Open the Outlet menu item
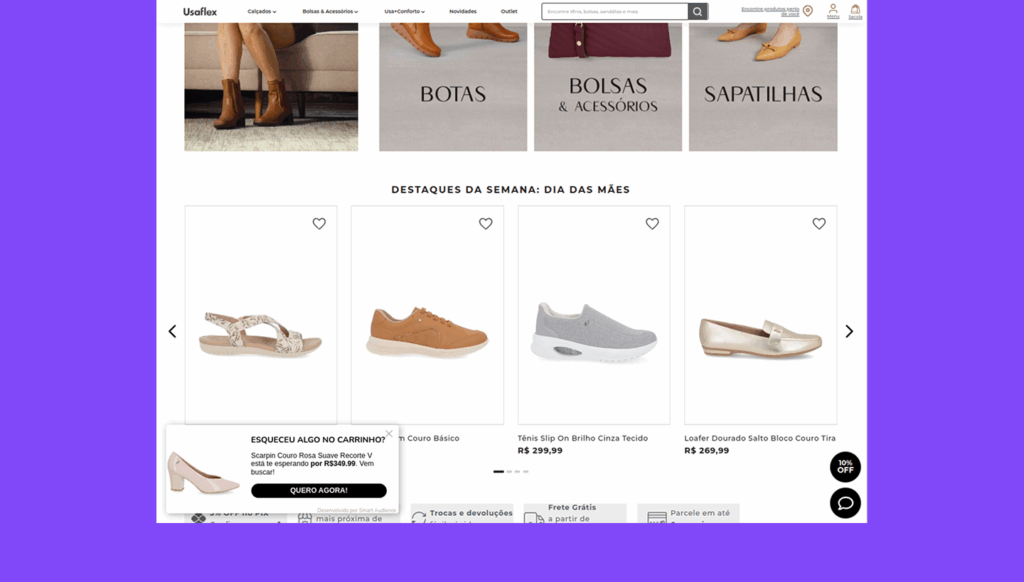The image size is (1024, 582). click(509, 12)
